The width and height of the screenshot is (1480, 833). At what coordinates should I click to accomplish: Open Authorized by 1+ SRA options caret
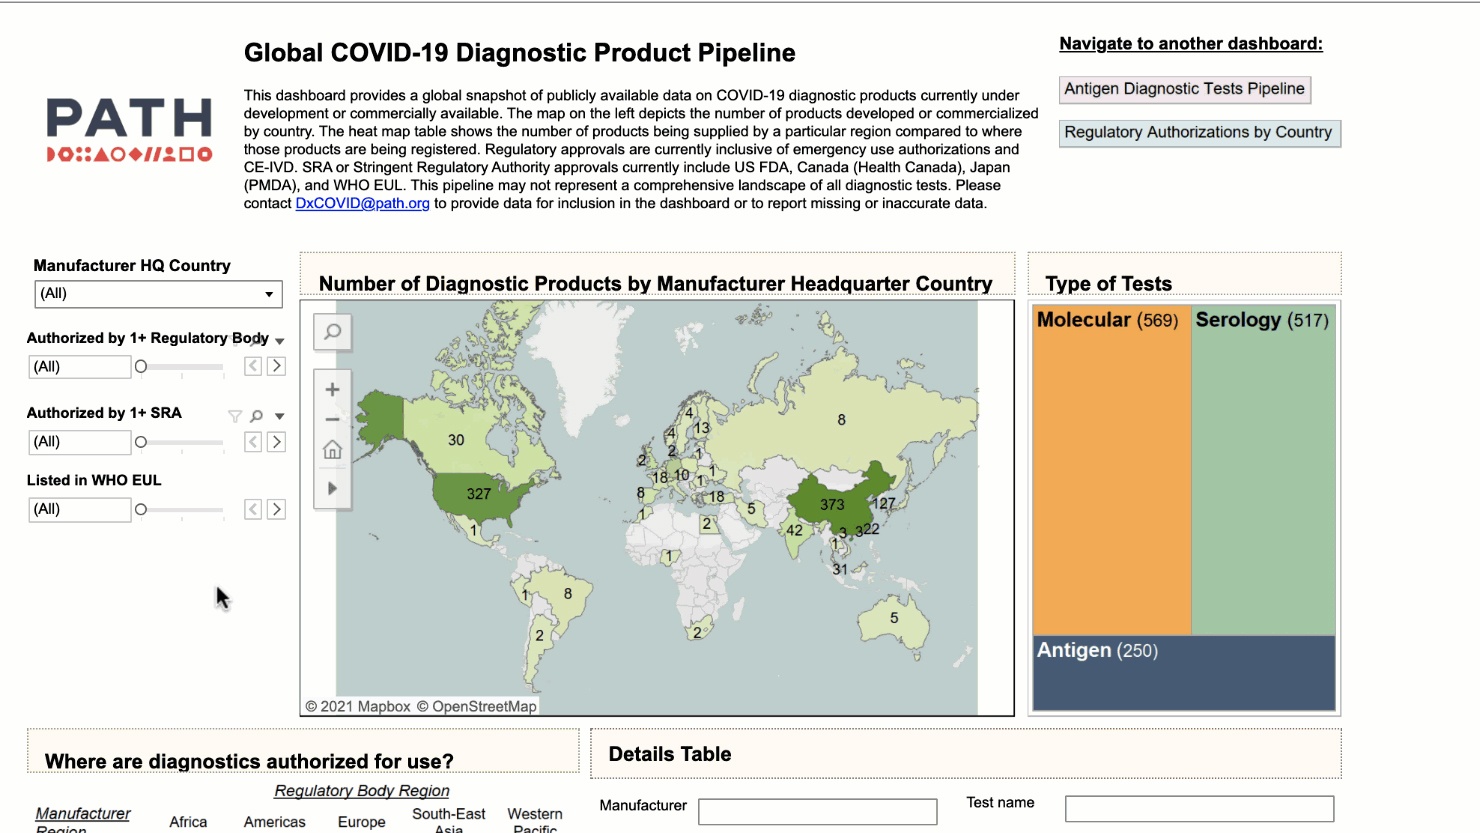point(280,416)
